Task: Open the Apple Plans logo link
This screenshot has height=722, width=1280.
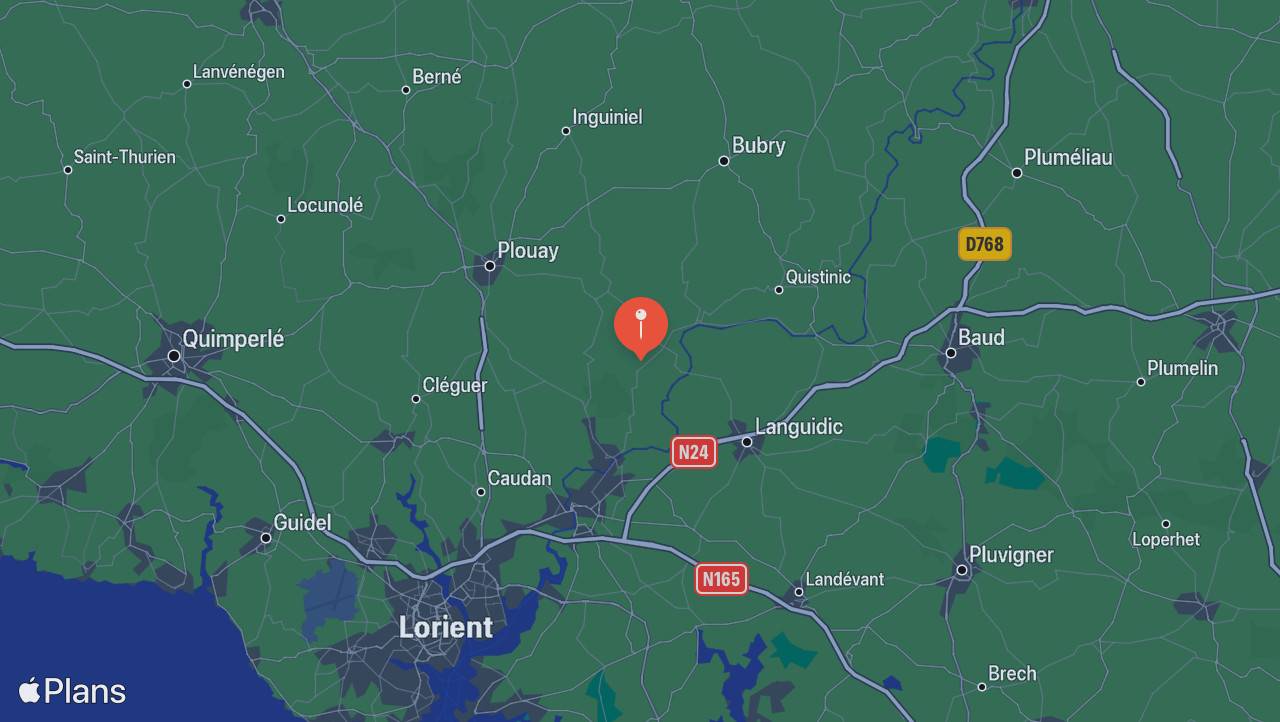Action: 72,691
